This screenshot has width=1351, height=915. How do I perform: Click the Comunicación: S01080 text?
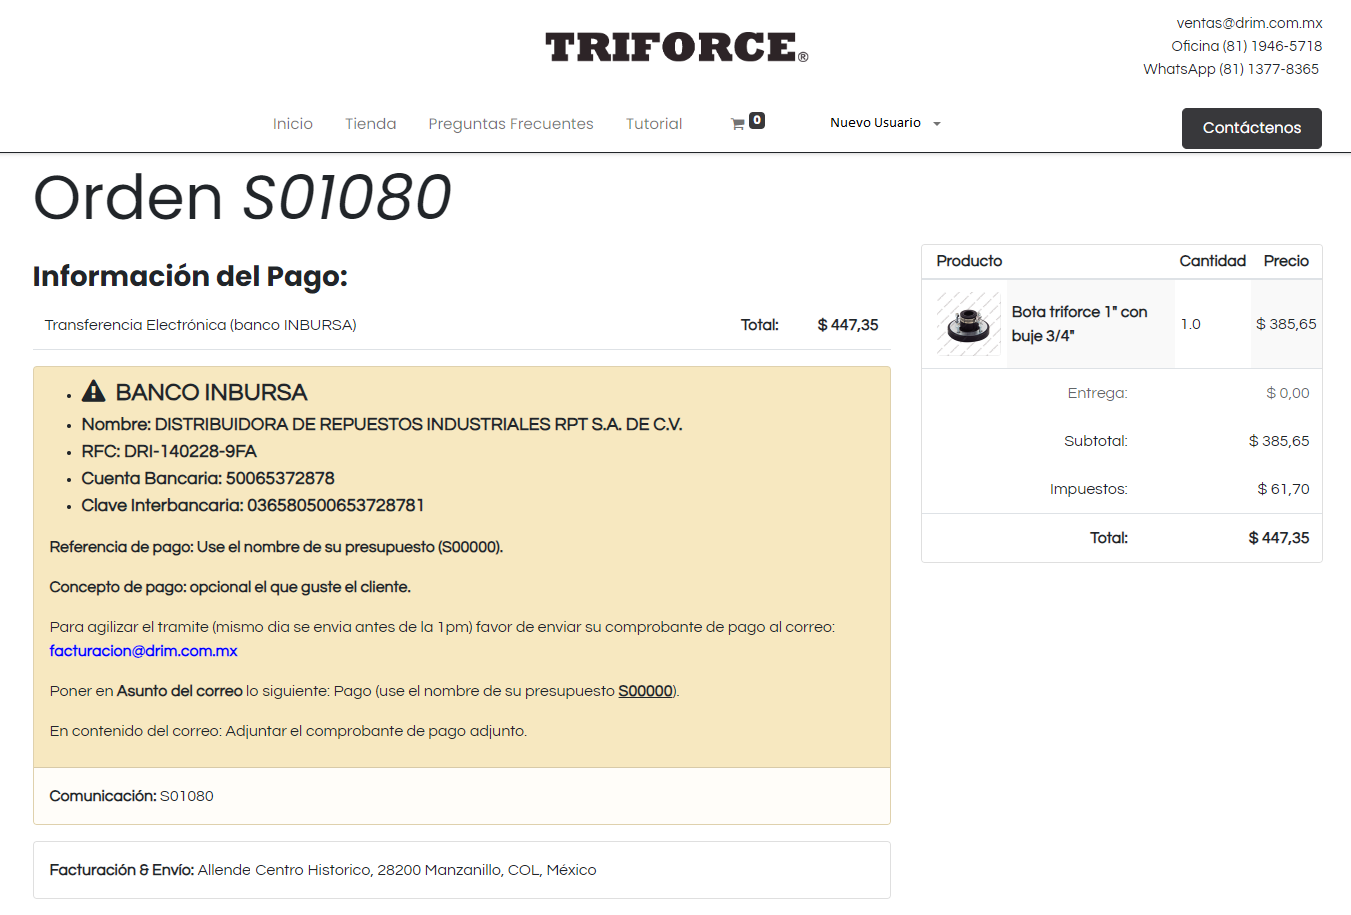tap(131, 796)
